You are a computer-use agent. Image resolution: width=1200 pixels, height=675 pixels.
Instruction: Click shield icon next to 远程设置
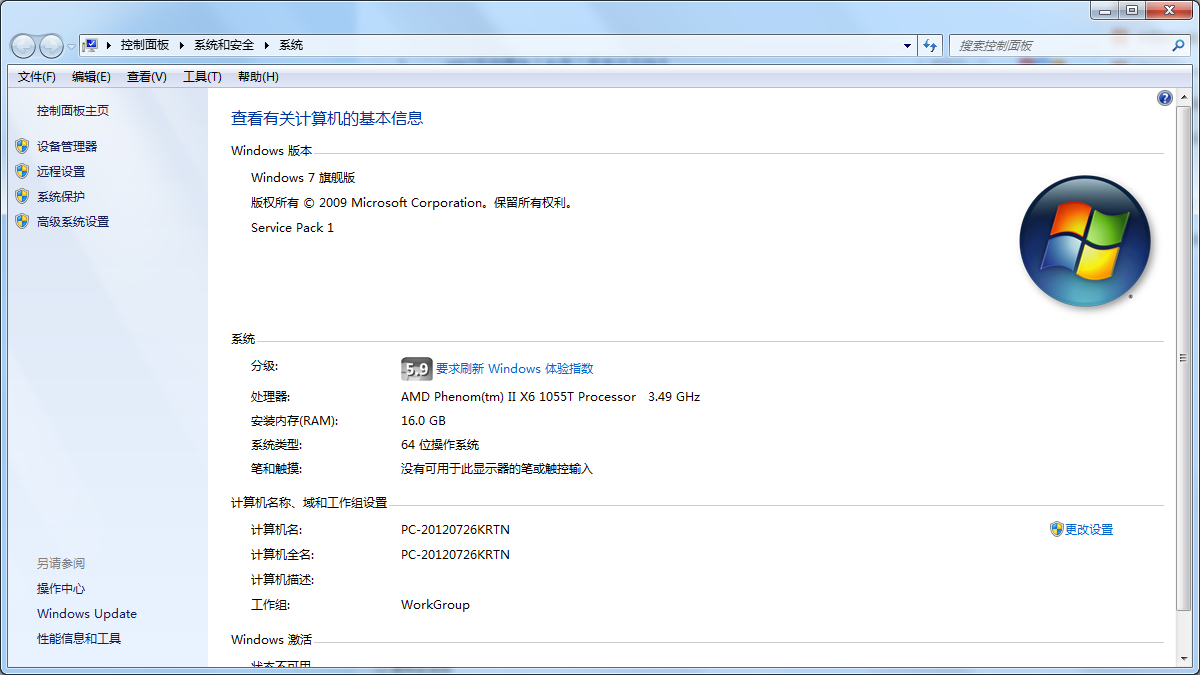(x=22, y=171)
